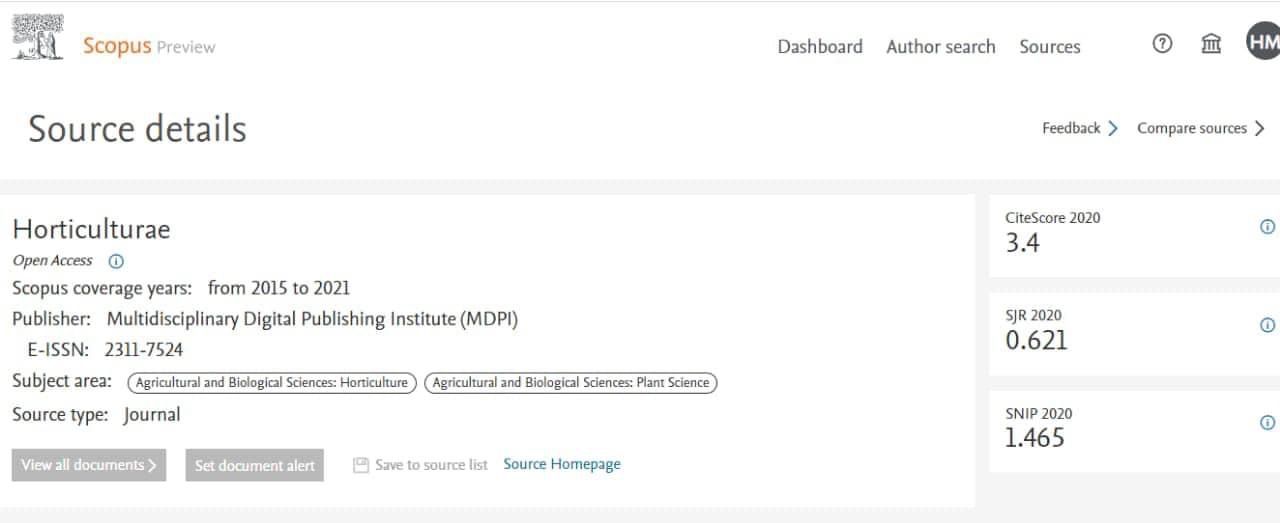Click the institution building icon
Screen dimensions: 1280x523
pos(1211,44)
